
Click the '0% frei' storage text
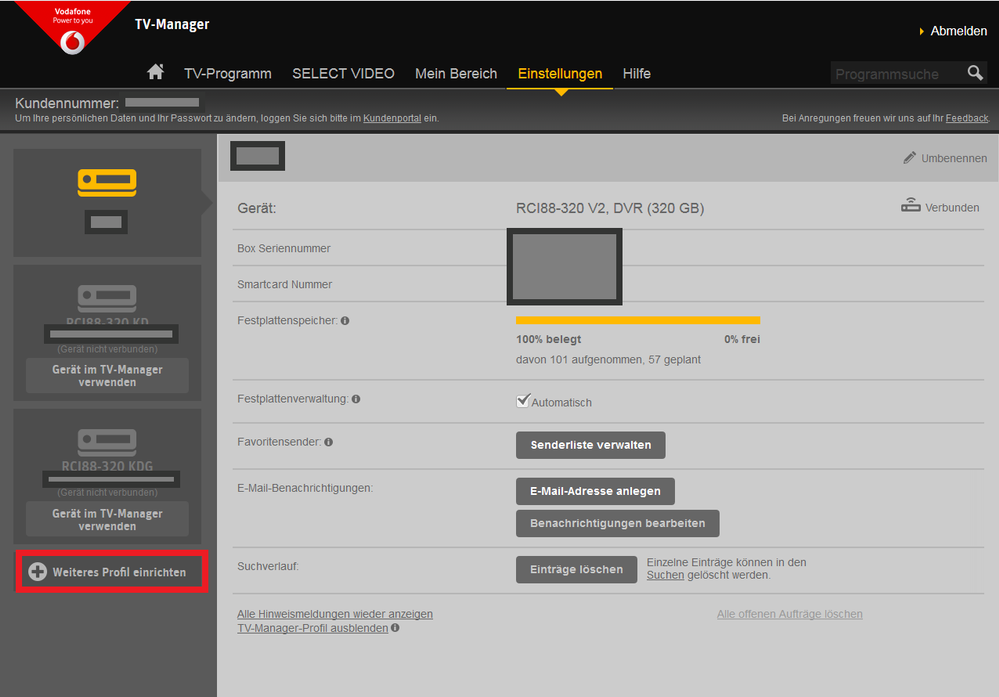click(x=742, y=339)
